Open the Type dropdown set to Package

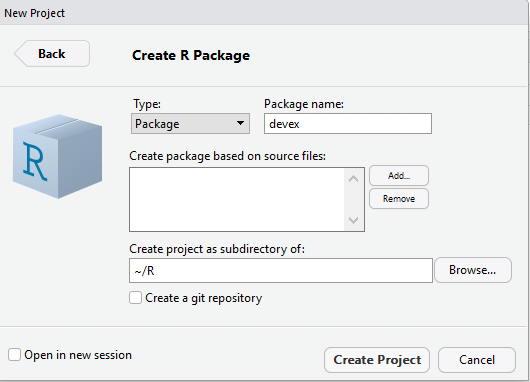pos(190,123)
